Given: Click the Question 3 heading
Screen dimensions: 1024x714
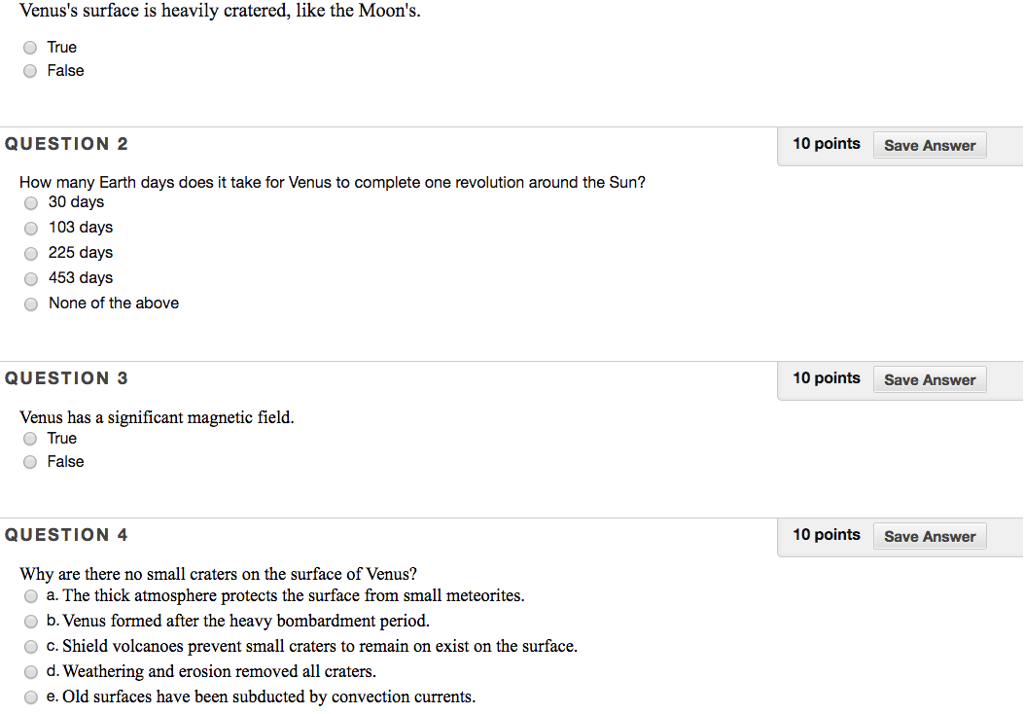Looking at the screenshot, I should tap(66, 378).
